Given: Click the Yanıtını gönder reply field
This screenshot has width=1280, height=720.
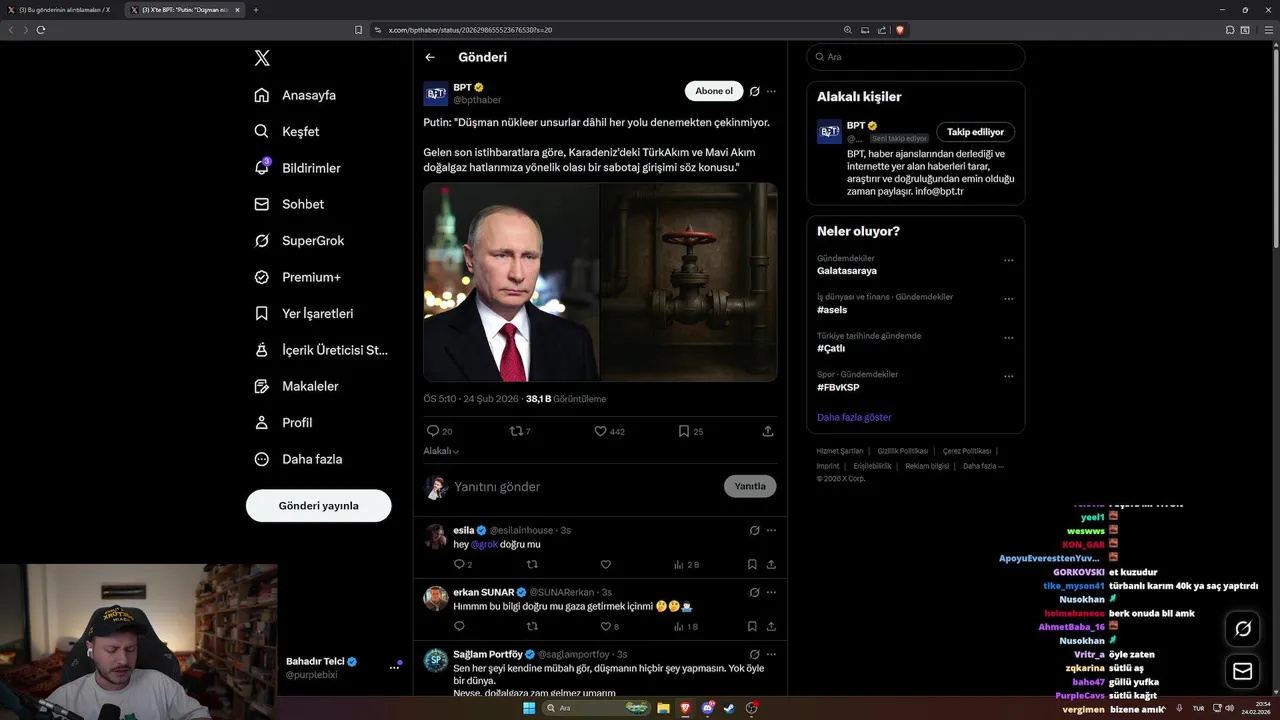Looking at the screenshot, I should click(585, 486).
